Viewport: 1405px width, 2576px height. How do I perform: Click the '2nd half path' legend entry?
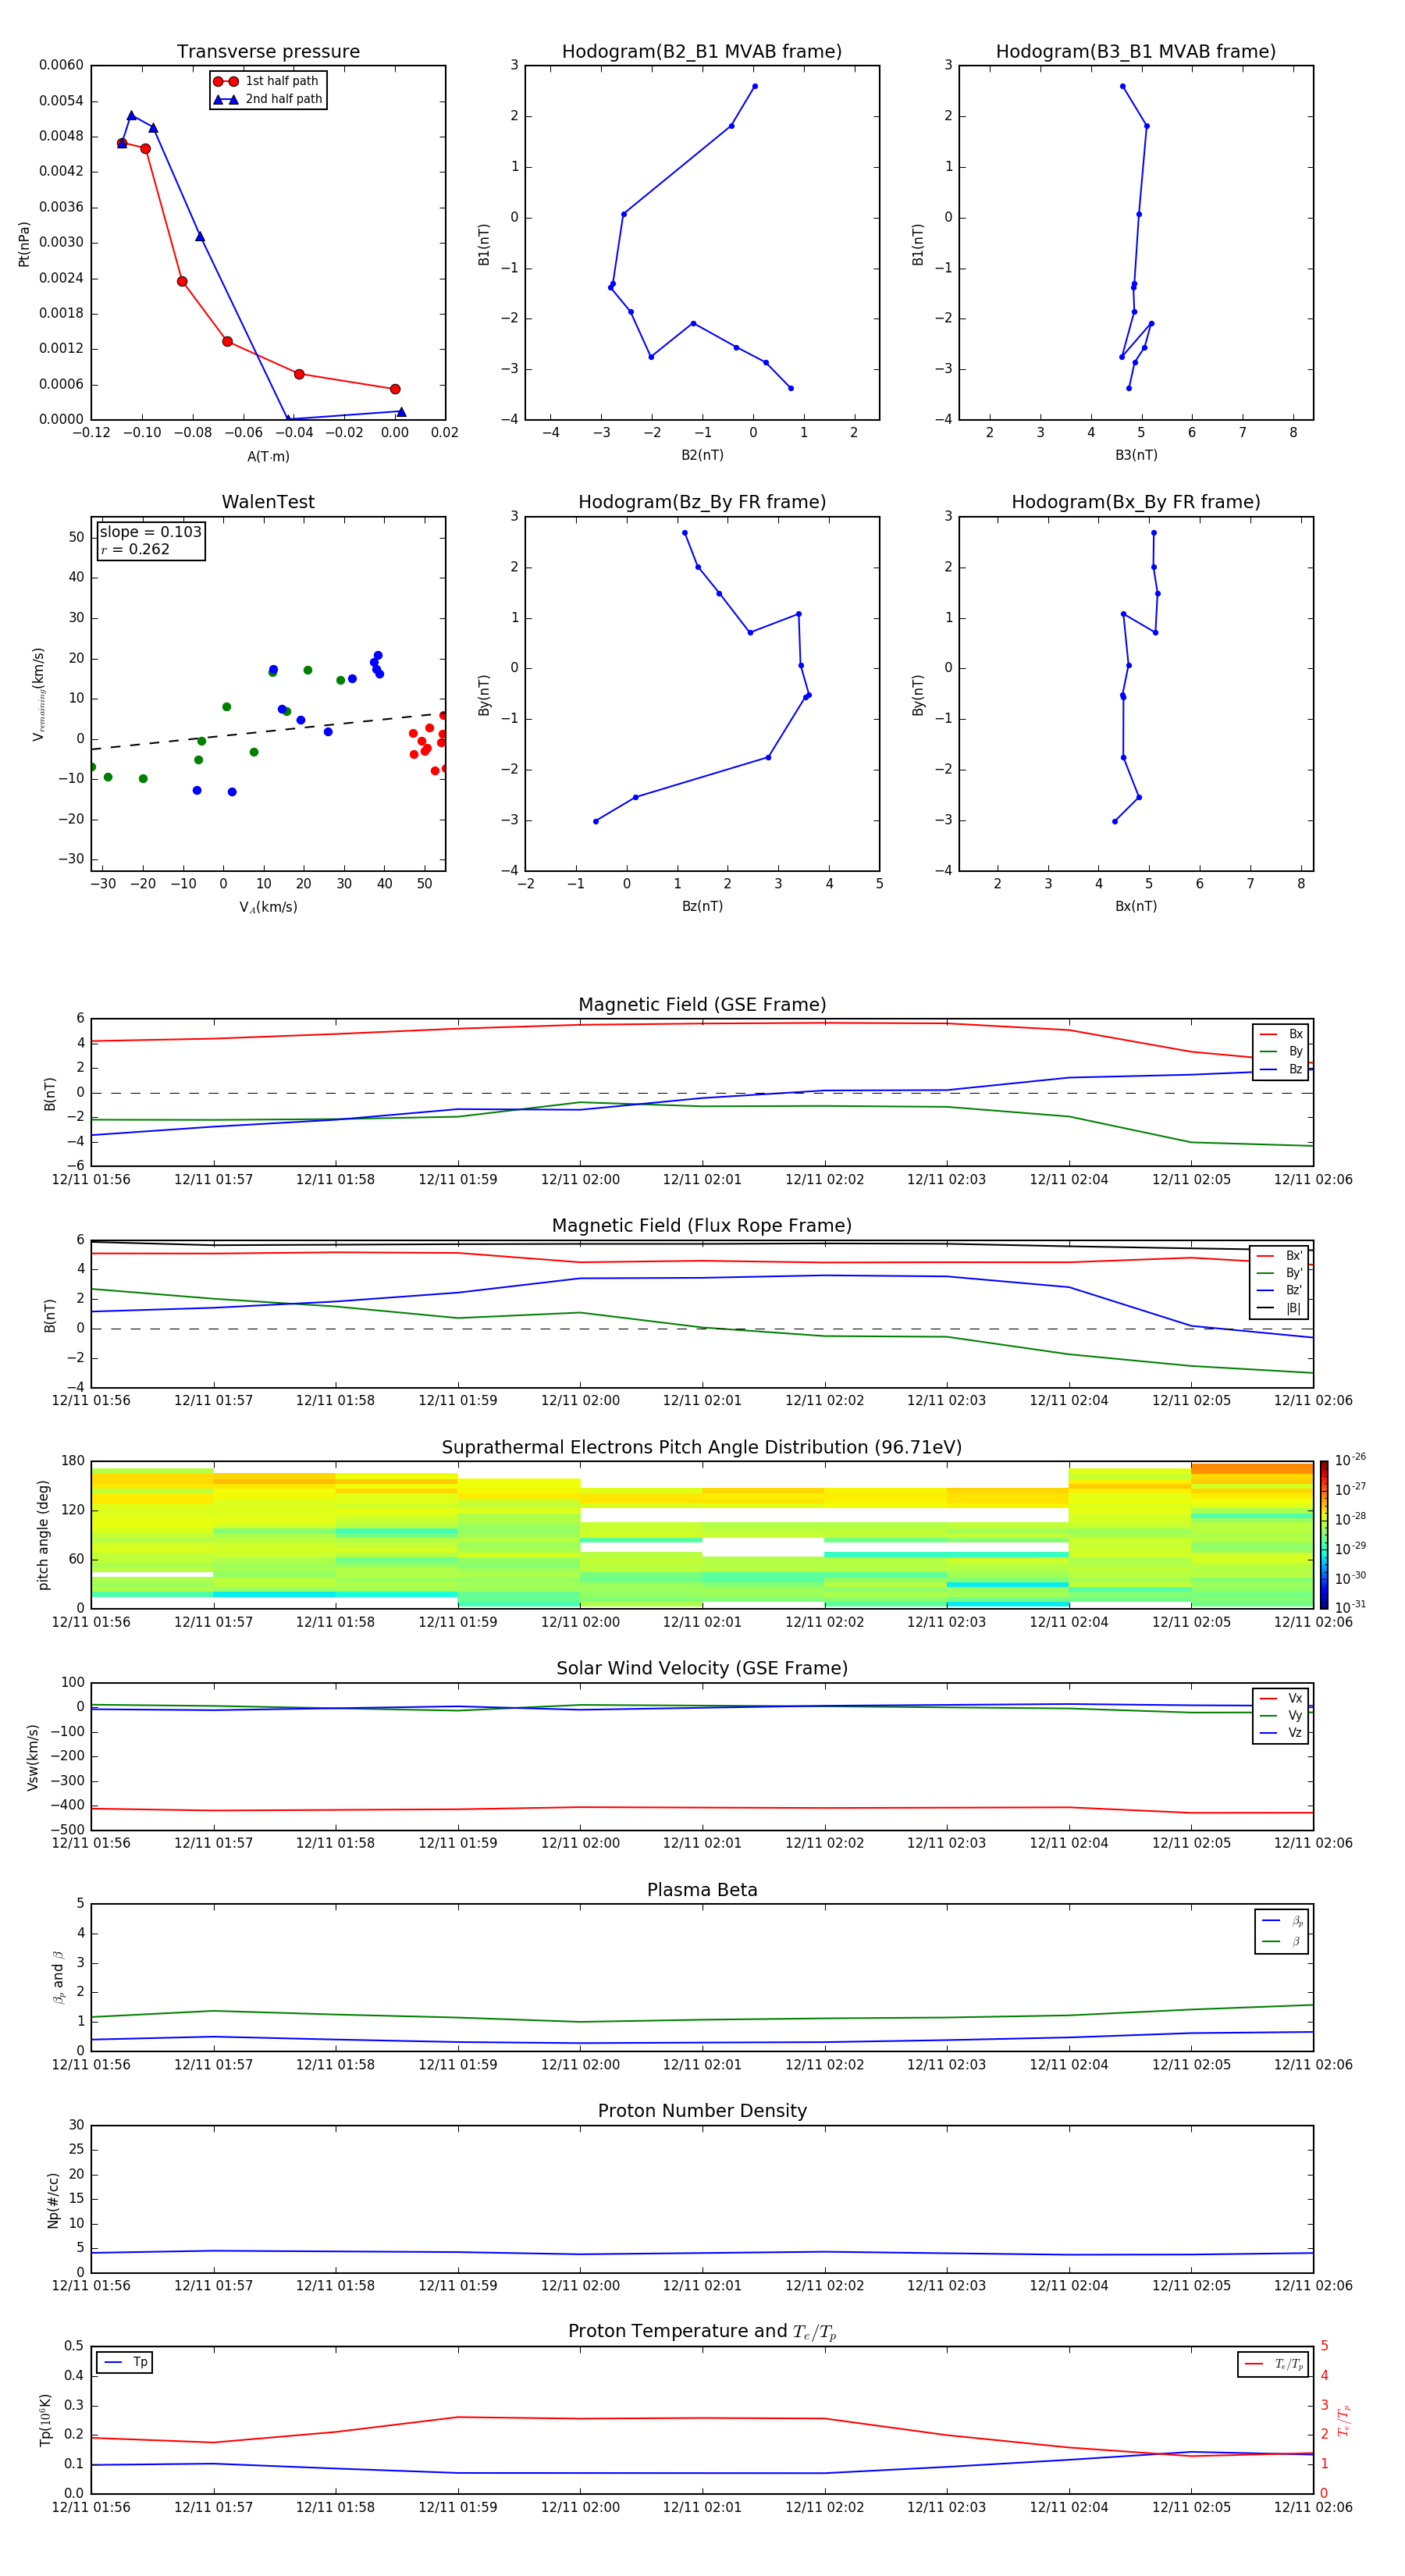(269, 99)
